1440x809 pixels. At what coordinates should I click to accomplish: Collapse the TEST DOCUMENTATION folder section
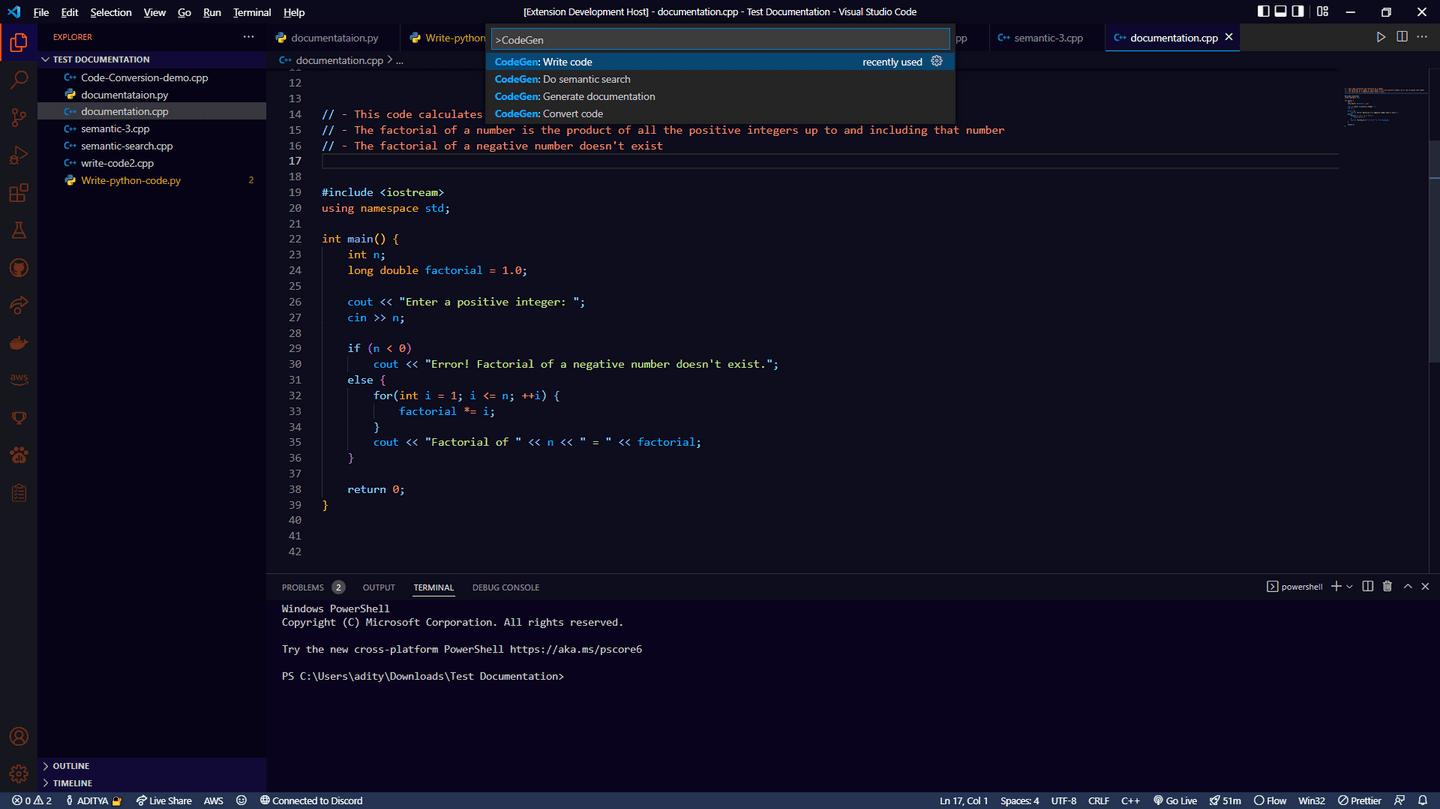coord(151,59)
